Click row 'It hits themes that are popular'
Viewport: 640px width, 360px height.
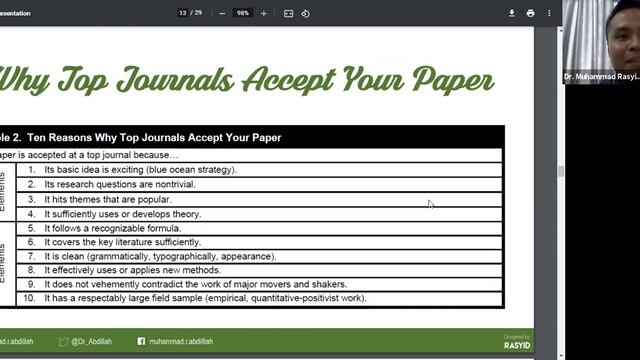[x=259, y=200]
